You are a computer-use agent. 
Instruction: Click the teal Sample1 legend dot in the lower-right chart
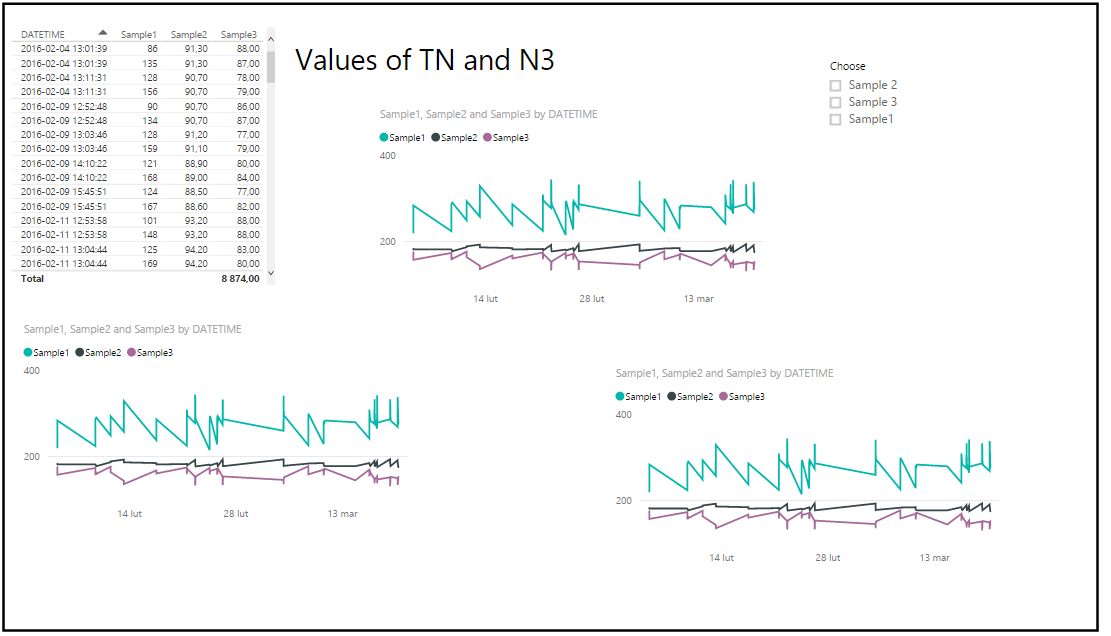pyautogui.click(x=620, y=396)
